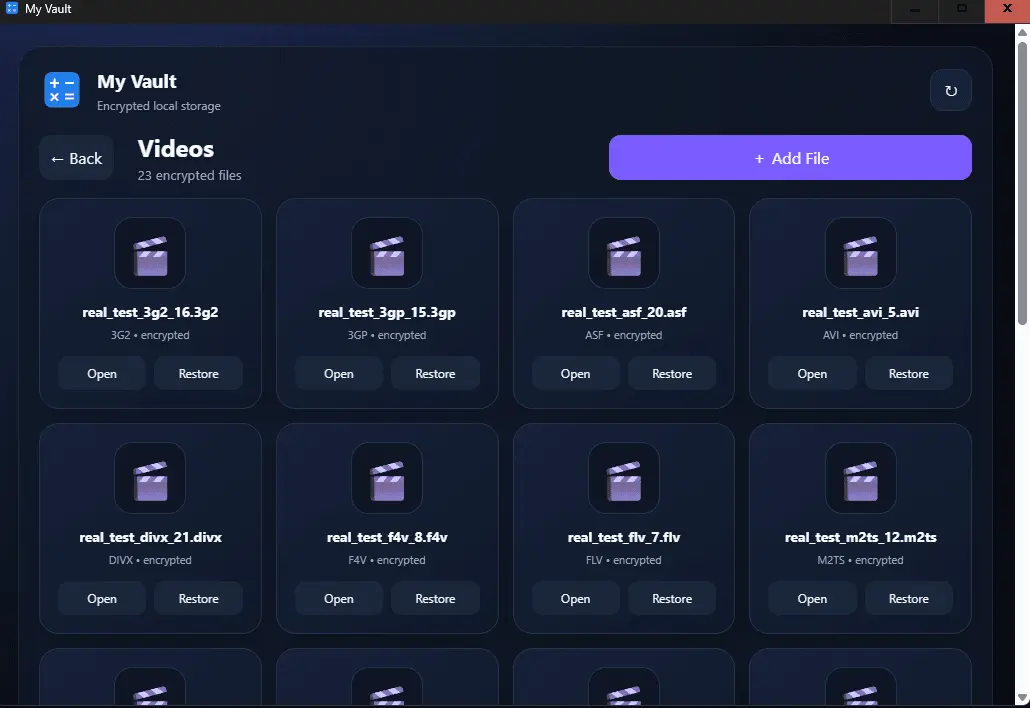
Task: Click the 'Encrypted local storage' subtitle
Action: click(159, 106)
